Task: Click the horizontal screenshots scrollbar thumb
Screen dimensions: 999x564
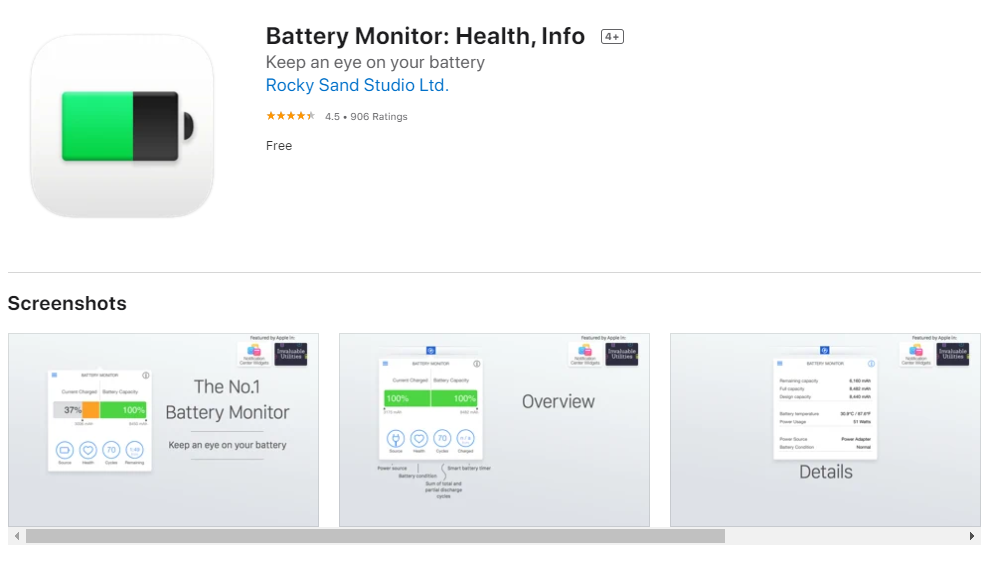Action: pos(375,537)
